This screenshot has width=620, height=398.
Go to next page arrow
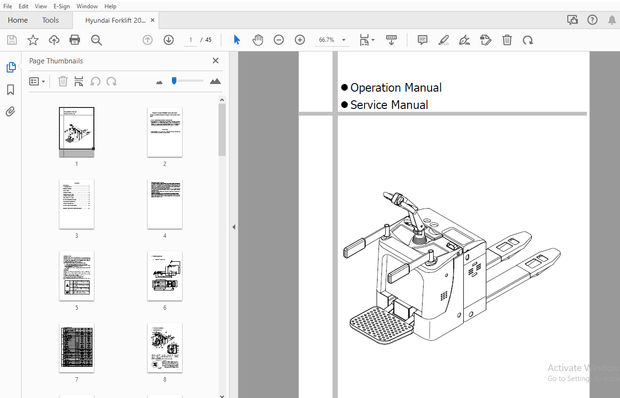(x=169, y=40)
